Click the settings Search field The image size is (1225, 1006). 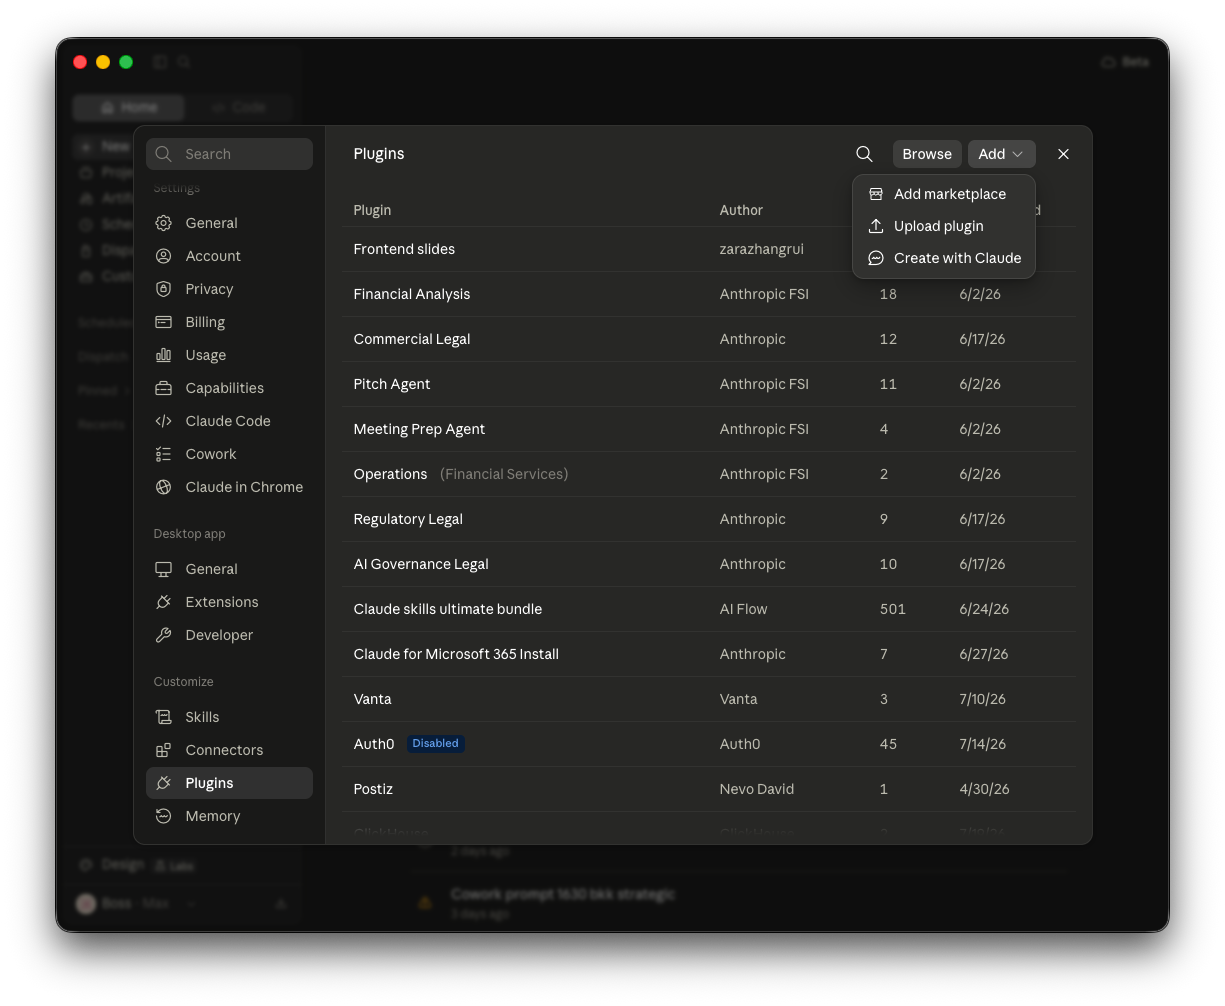[229, 154]
